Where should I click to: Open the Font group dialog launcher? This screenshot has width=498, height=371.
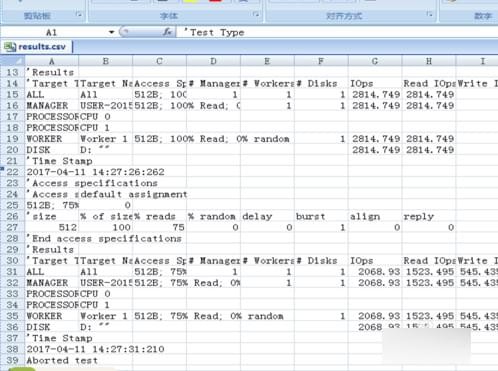coord(256,14)
